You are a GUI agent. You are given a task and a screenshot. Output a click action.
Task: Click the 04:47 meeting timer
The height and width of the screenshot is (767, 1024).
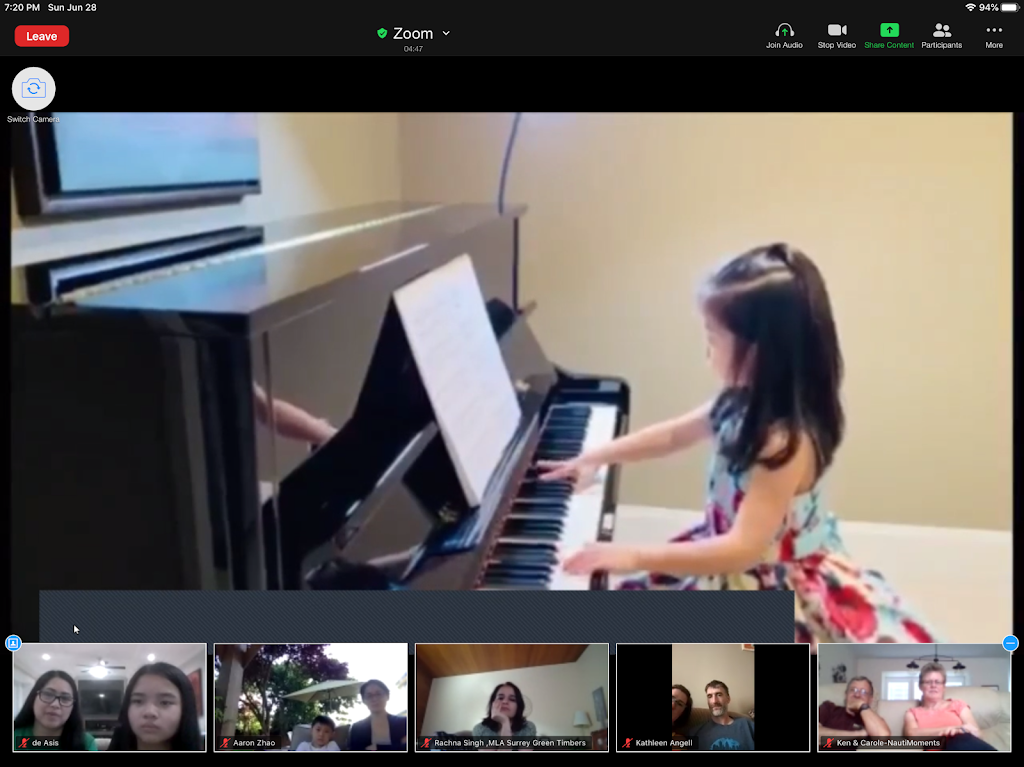pos(413,49)
